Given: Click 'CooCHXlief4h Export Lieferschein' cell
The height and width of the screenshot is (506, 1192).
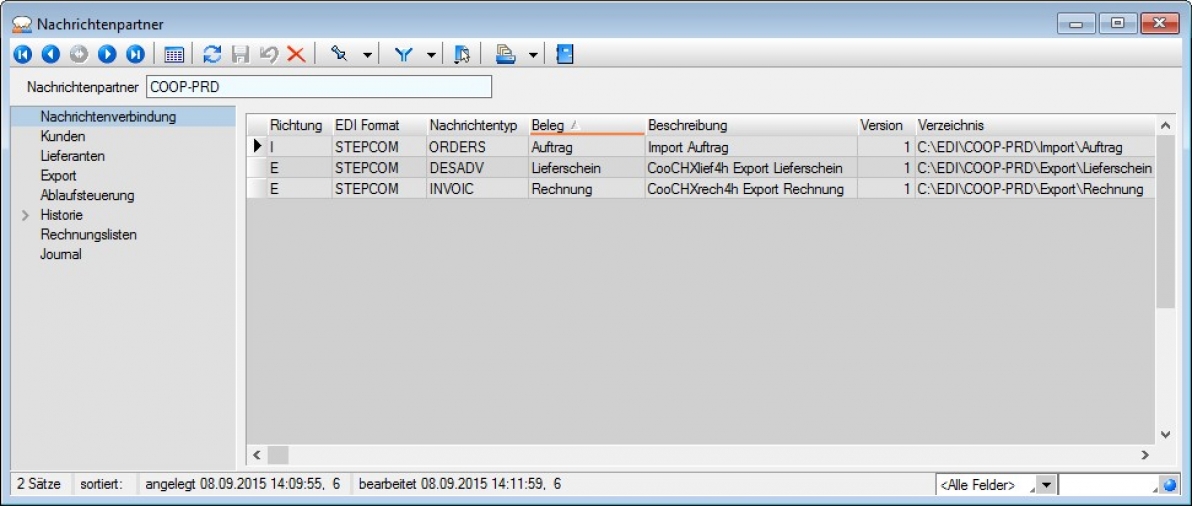Looking at the screenshot, I should pyautogui.click(x=751, y=168).
